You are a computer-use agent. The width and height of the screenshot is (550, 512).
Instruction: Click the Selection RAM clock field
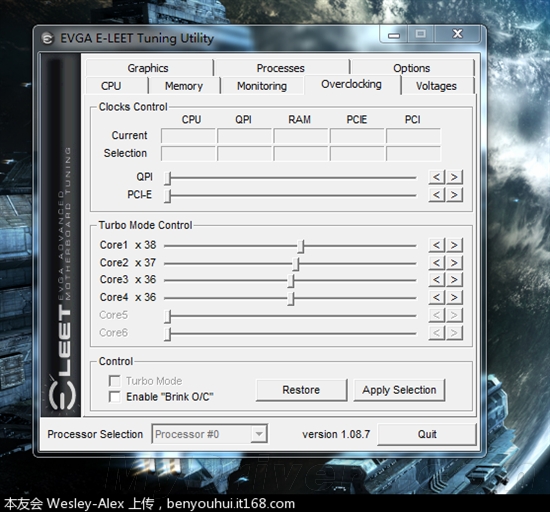tap(301, 154)
